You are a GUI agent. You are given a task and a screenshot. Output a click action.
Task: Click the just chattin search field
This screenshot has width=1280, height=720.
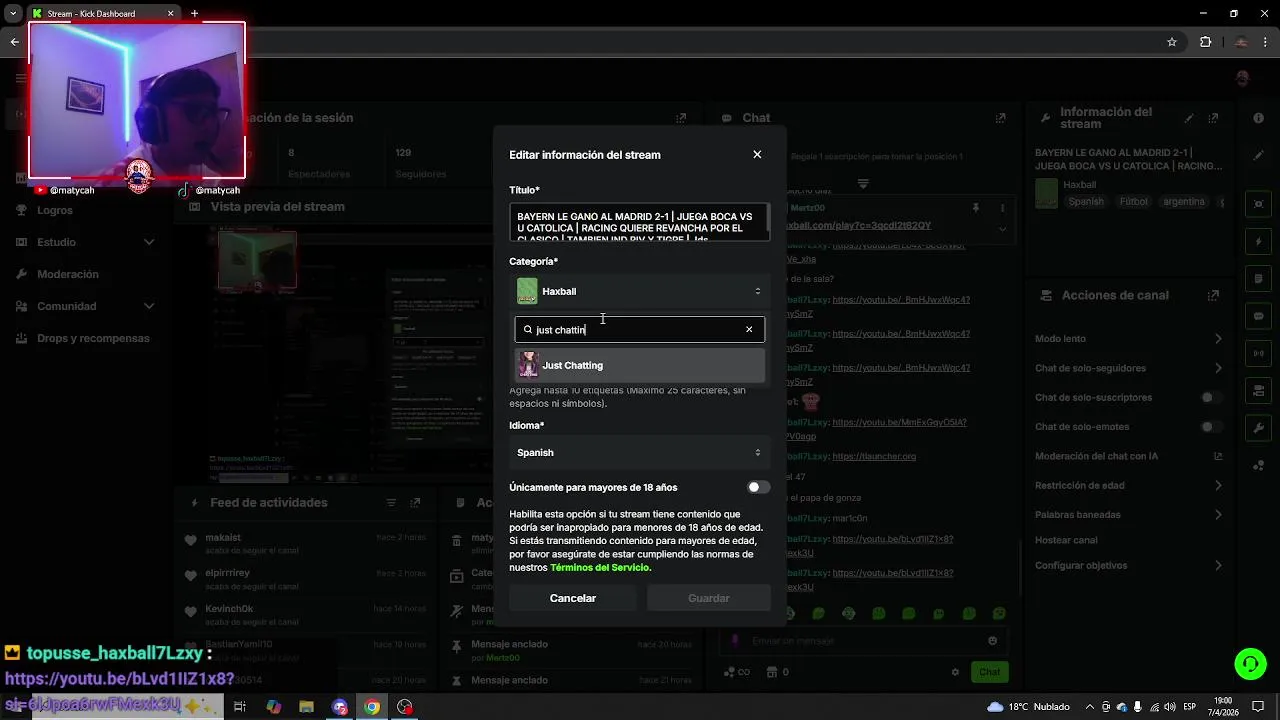[639, 329]
